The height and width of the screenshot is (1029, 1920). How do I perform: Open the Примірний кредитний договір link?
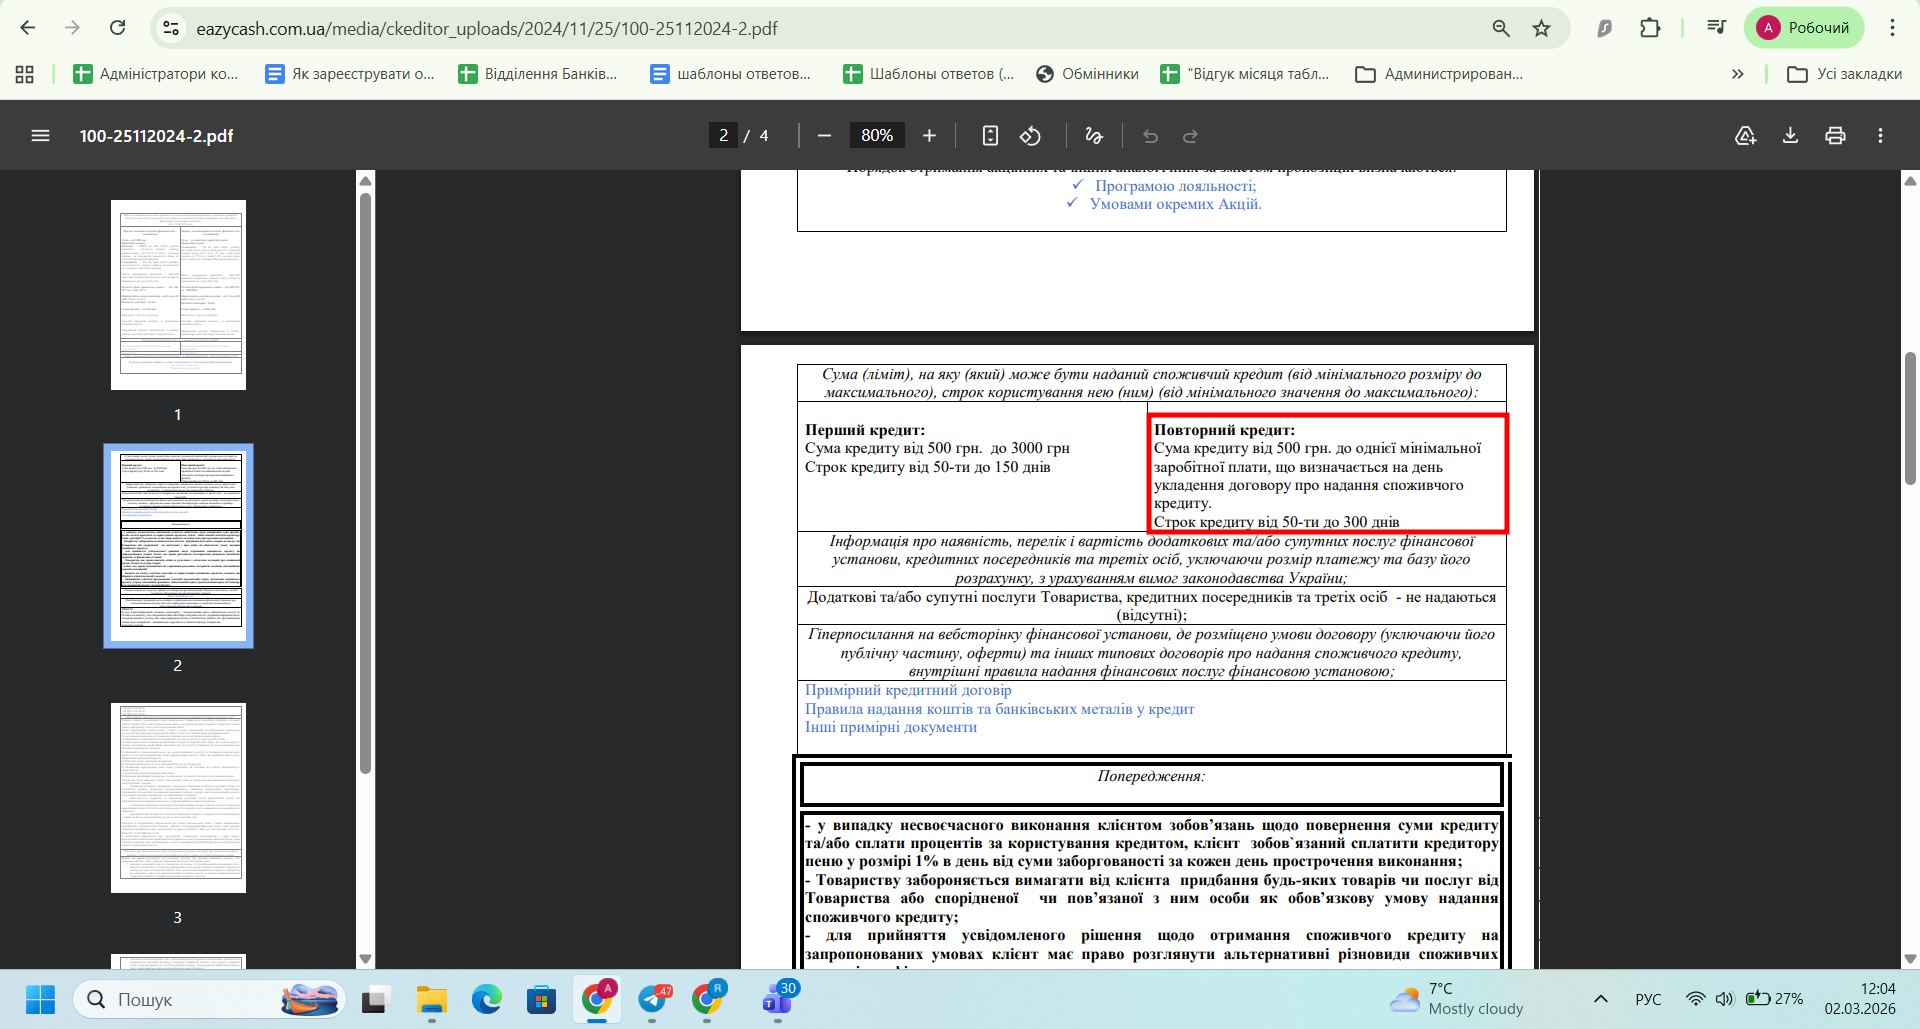tap(908, 690)
